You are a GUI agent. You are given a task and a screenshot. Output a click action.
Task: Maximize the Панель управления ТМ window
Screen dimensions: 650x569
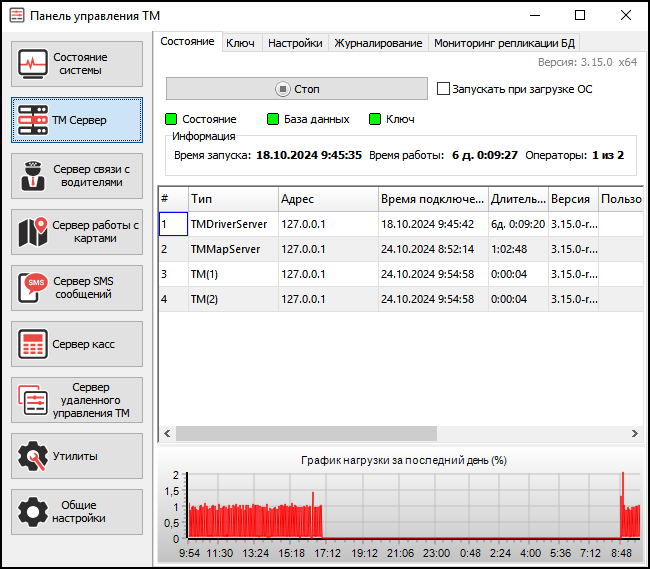580,16
